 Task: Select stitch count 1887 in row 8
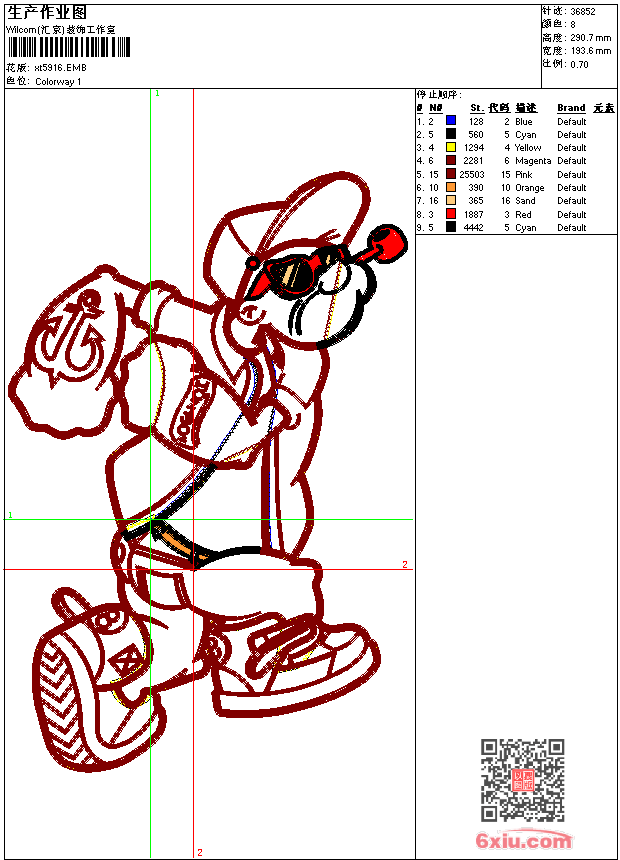pyautogui.click(x=474, y=215)
